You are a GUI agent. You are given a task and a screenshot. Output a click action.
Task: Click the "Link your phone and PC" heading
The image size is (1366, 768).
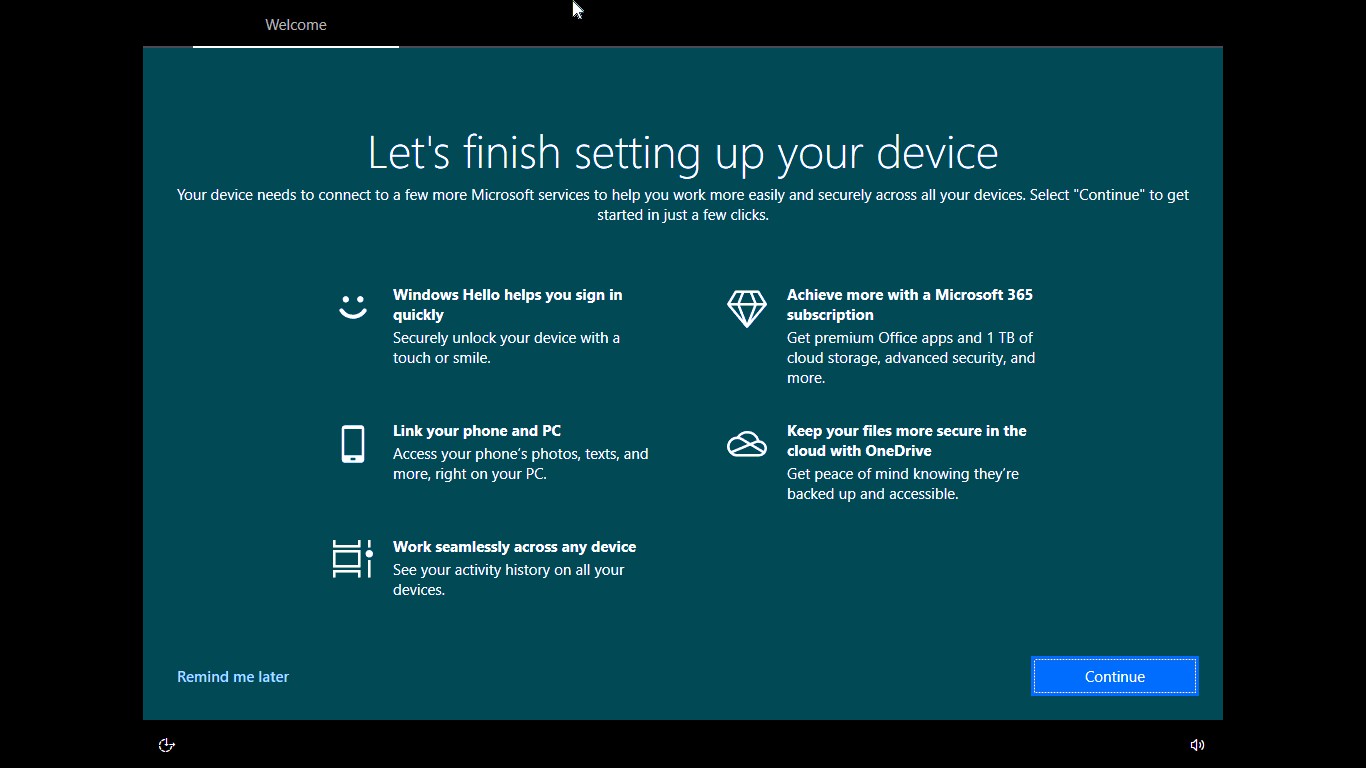477,431
